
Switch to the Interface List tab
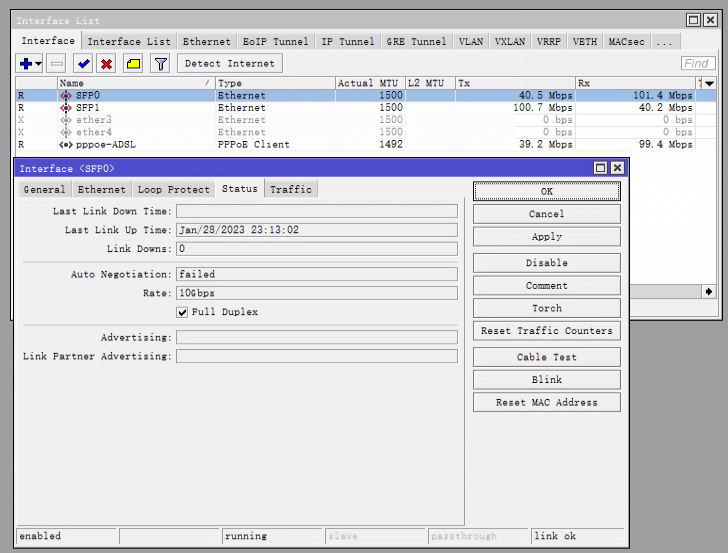[x=129, y=41]
